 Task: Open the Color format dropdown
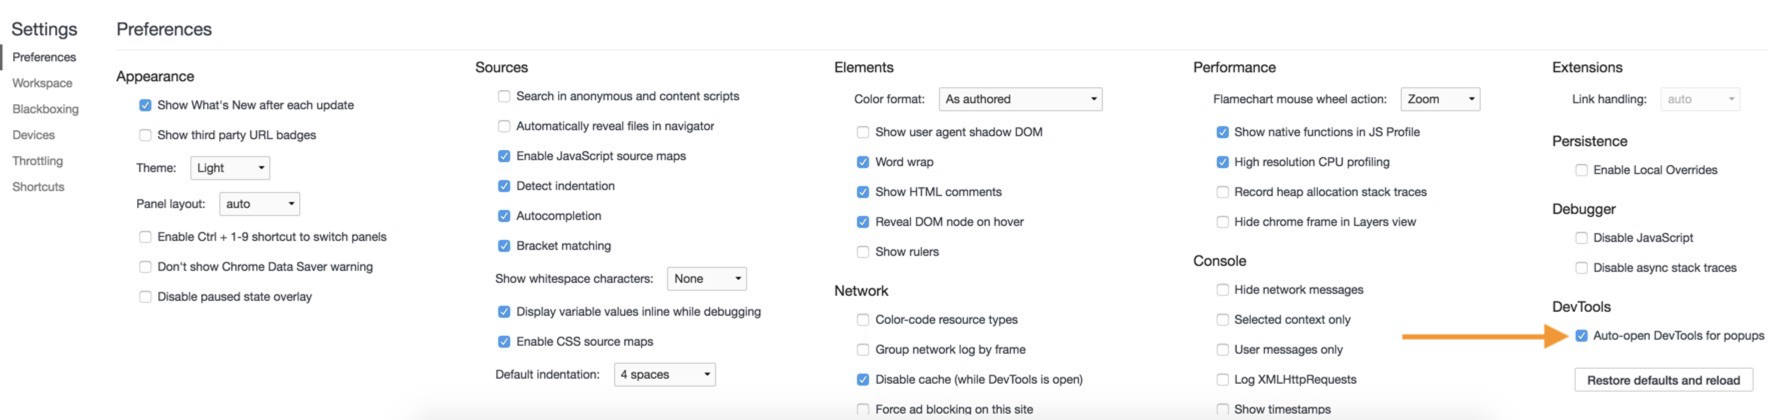(1020, 99)
